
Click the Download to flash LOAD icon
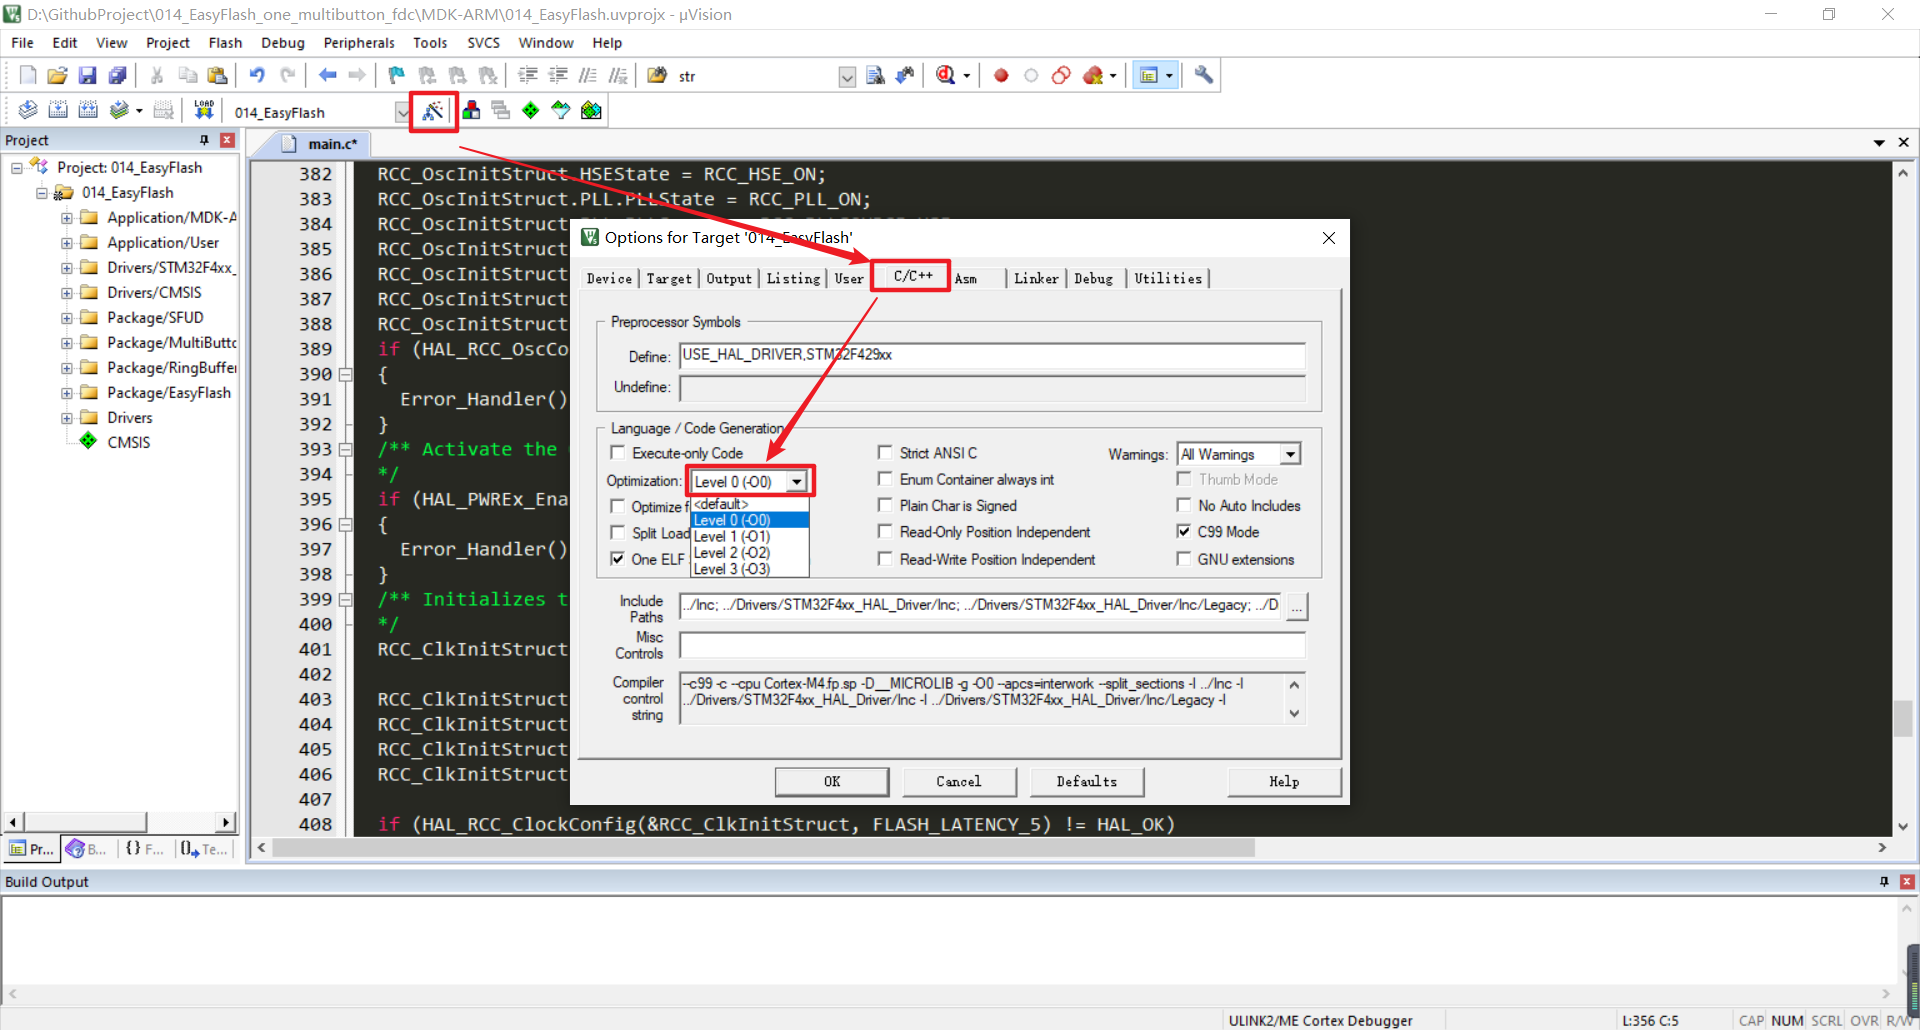[204, 110]
